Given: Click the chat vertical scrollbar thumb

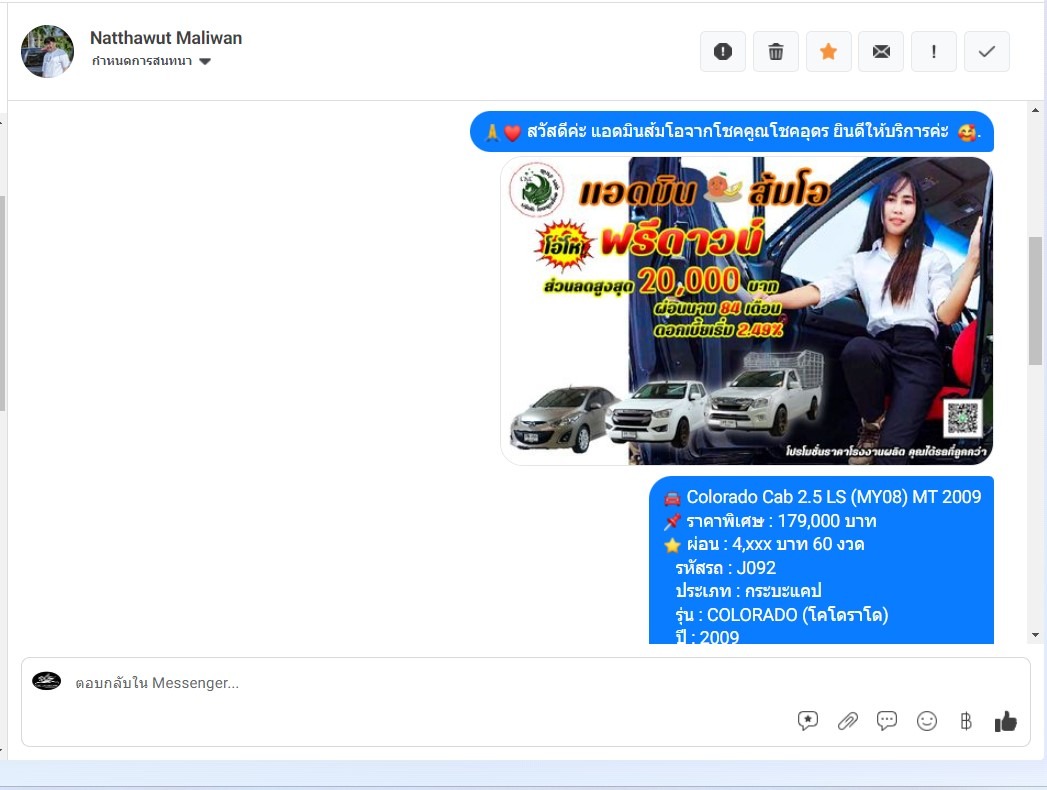Looking at the screenshot, I should pyautogui.click(x=1036, y=301).
